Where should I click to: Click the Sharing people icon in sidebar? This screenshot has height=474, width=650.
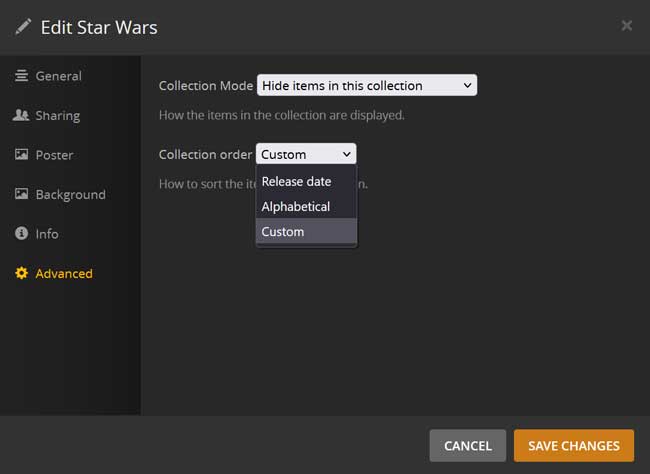coord(21,115)
